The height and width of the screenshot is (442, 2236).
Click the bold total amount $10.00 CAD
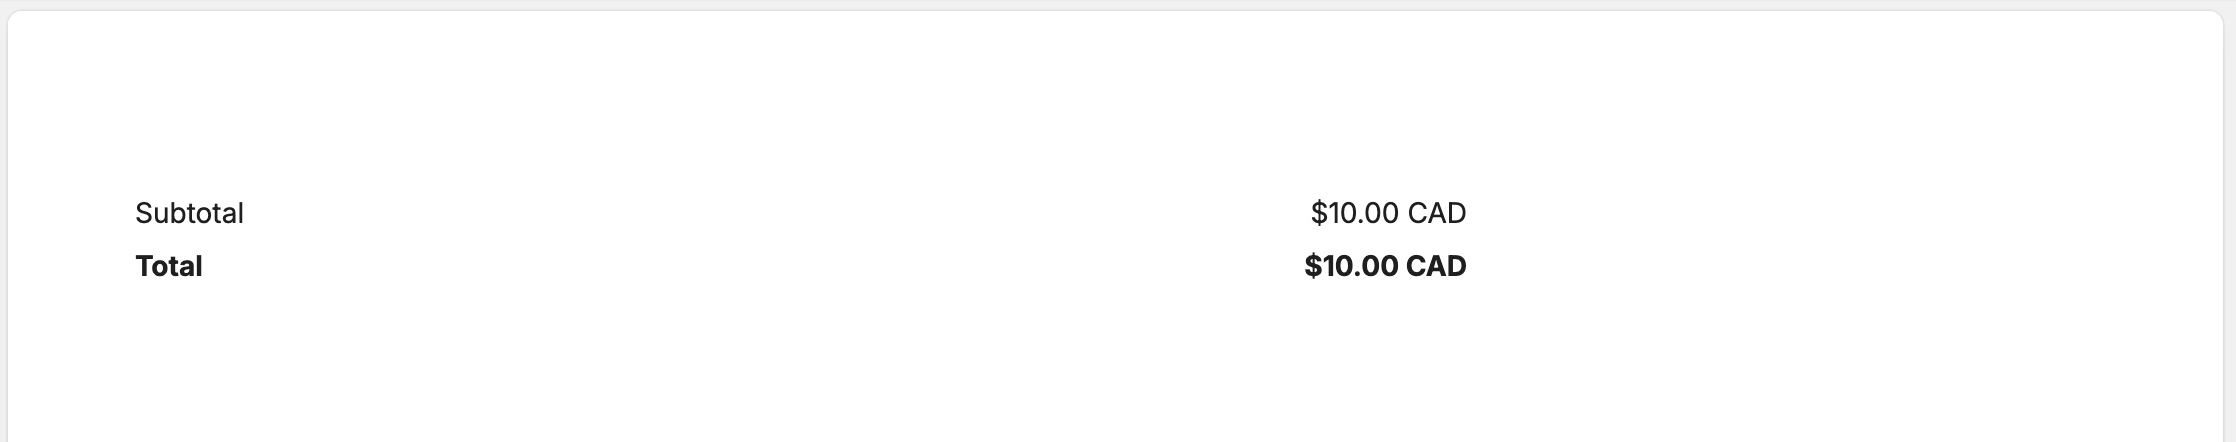pos(1384,266)
